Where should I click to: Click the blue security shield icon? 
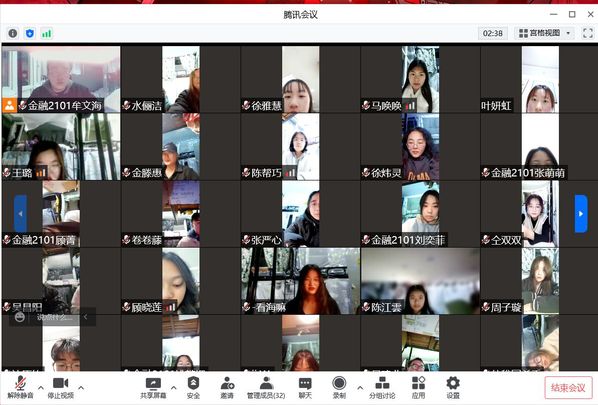point(30,34)
